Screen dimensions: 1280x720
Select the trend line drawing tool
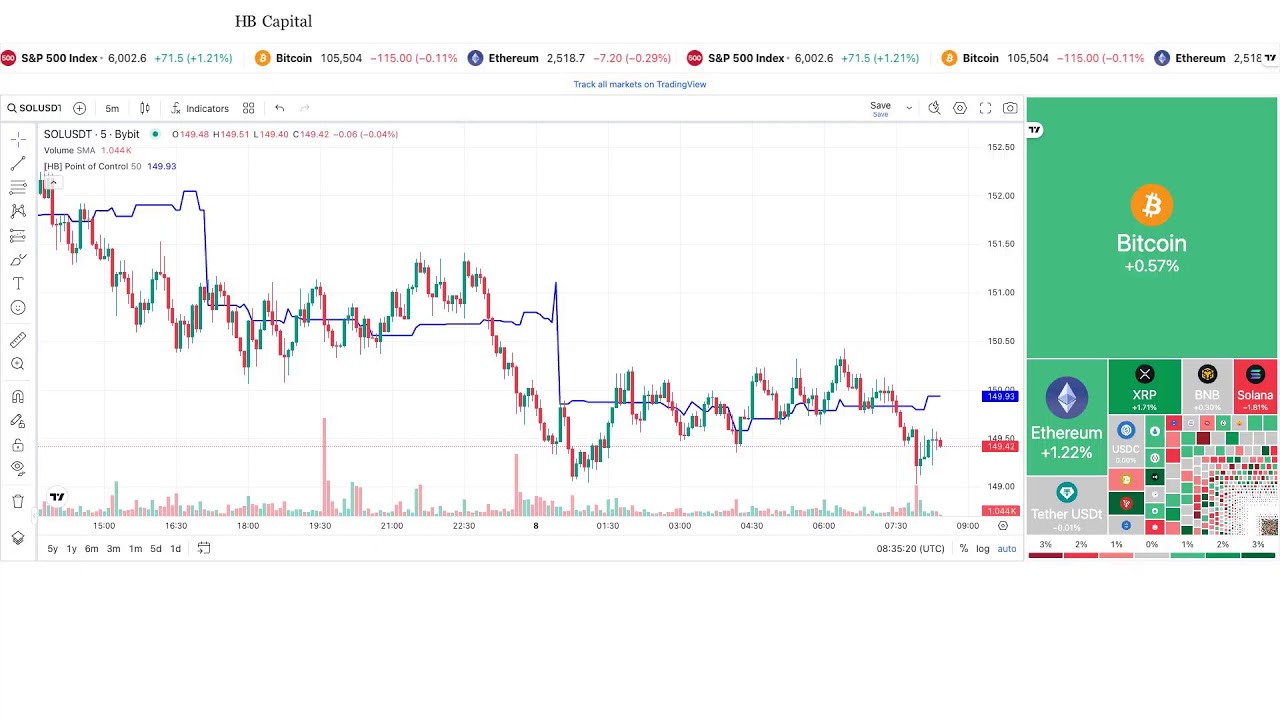pos(18,164)
